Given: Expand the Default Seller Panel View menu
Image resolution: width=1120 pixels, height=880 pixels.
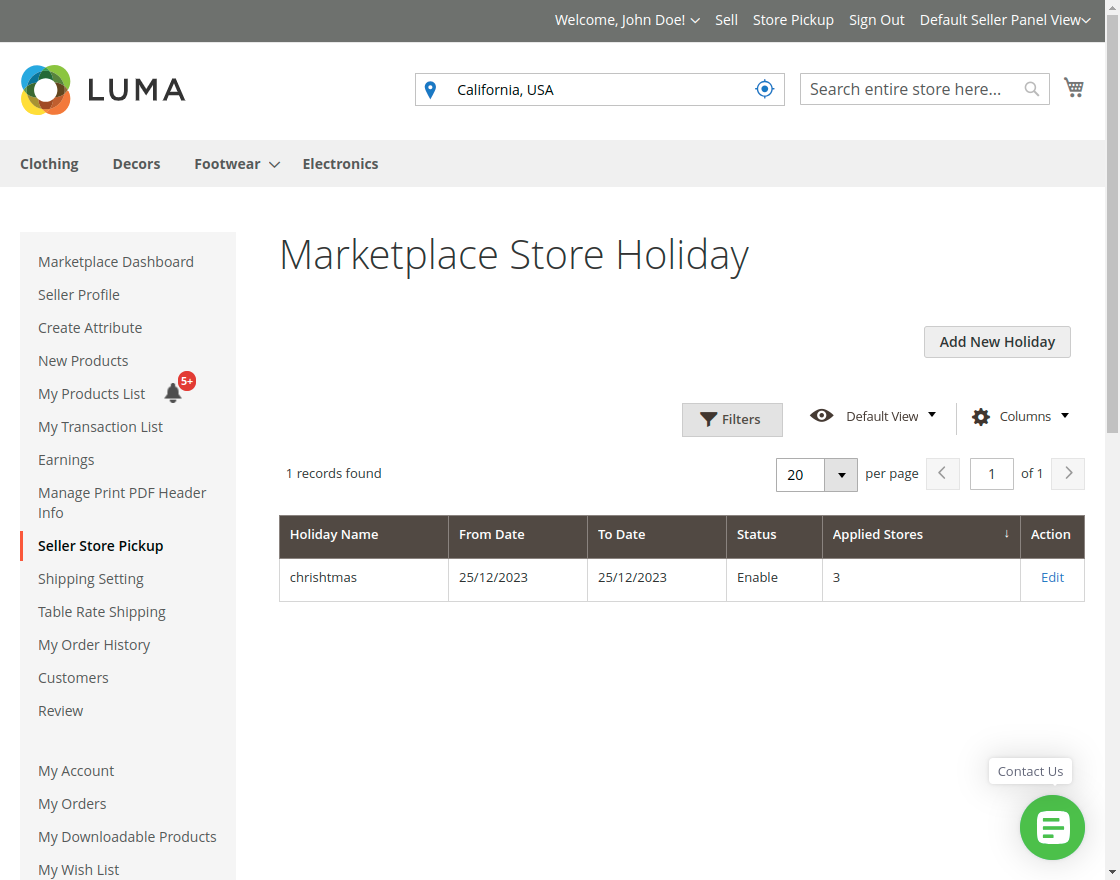Looking at the screenshot, I should point(1004,20).
